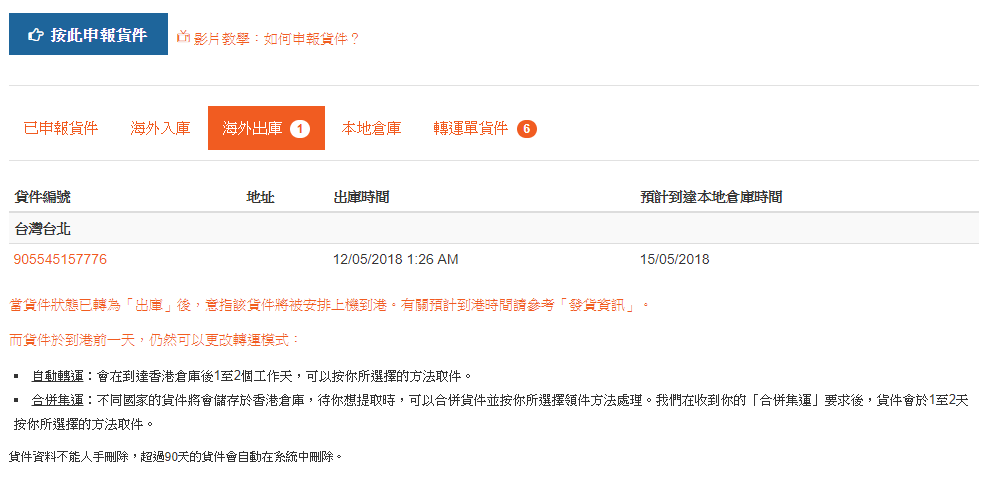The image size is (984, 479).
Task: Click the underlined 自動轉運 term
Action: click(x=58, y=376)
